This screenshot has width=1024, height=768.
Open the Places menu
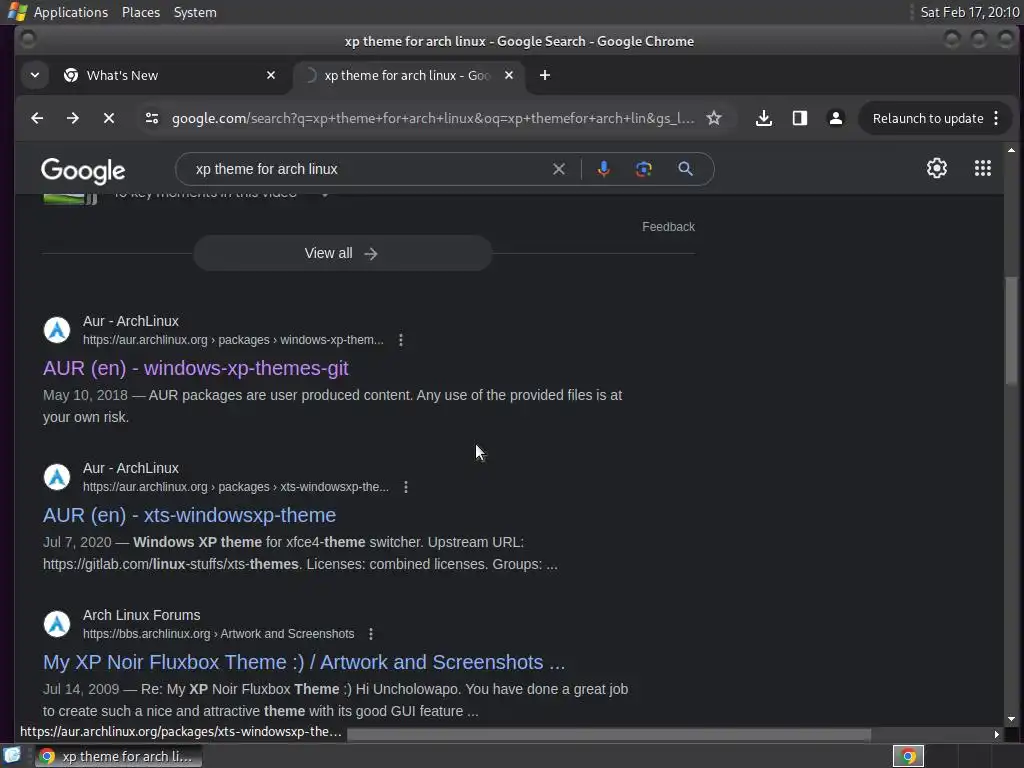141,12
